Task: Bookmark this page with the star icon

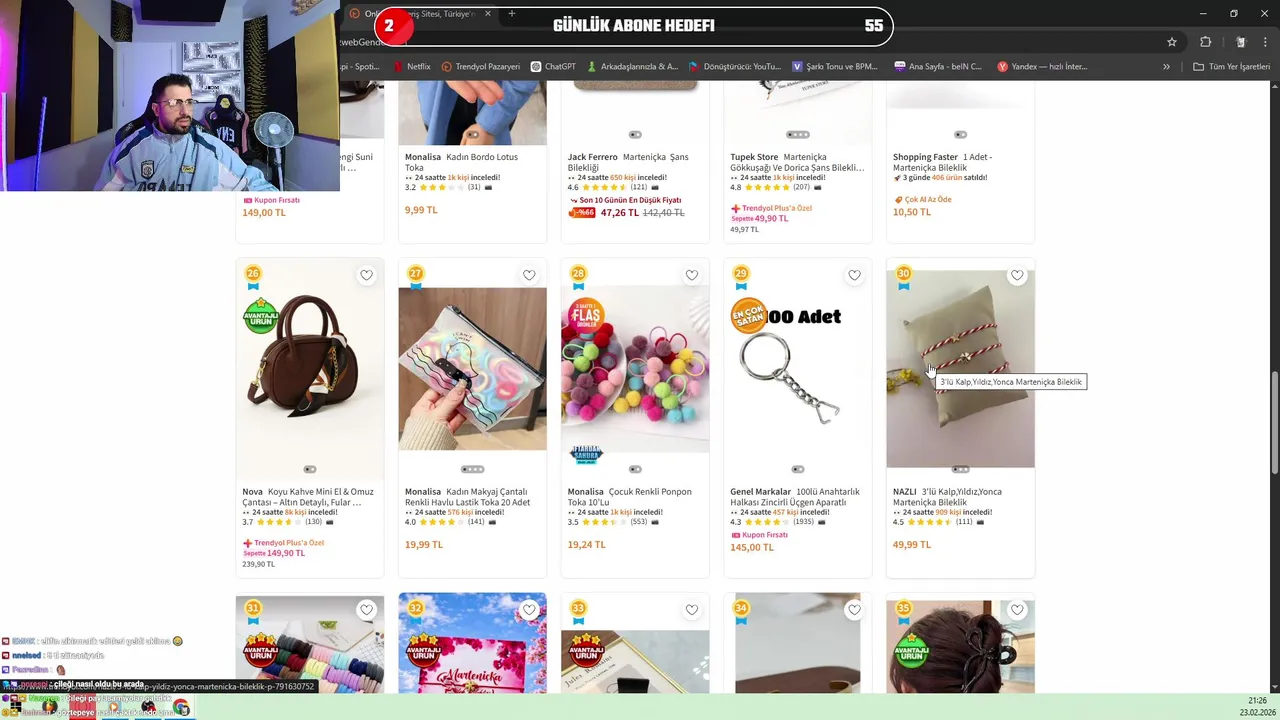Action: tap(1172, 42)
